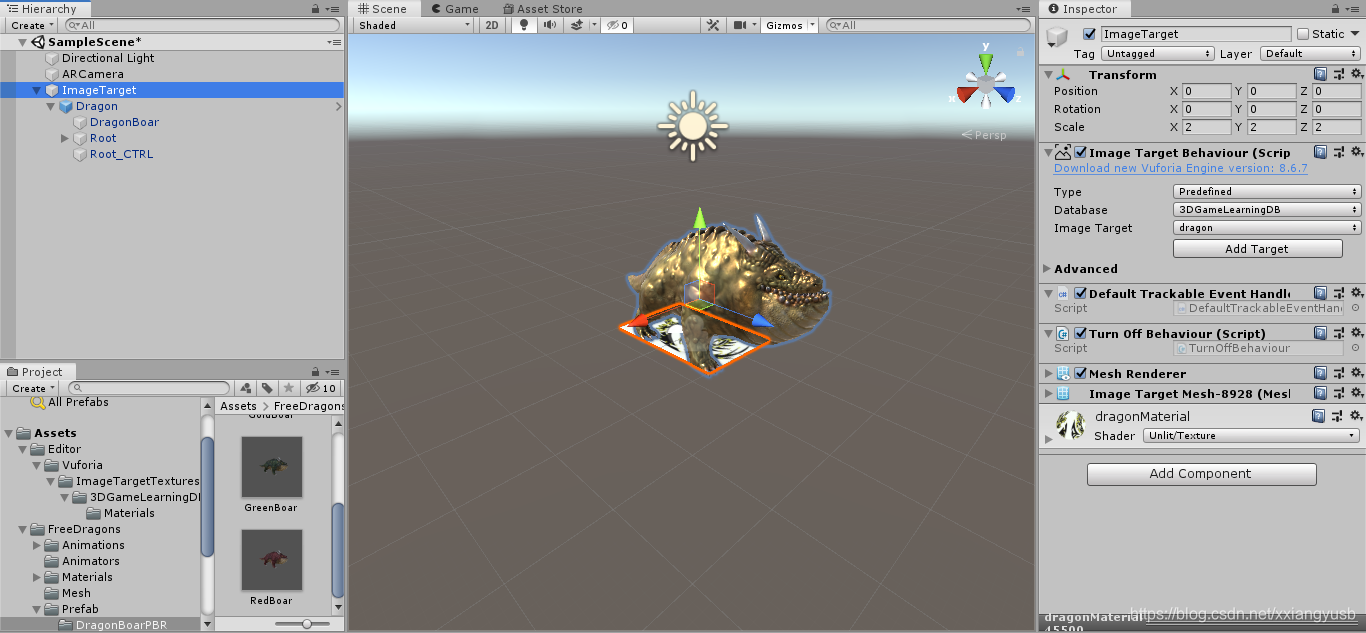Uncheck the Mesh Renderer component
The width and height of the screenshot is (1366, 633).
[1080, 373]
